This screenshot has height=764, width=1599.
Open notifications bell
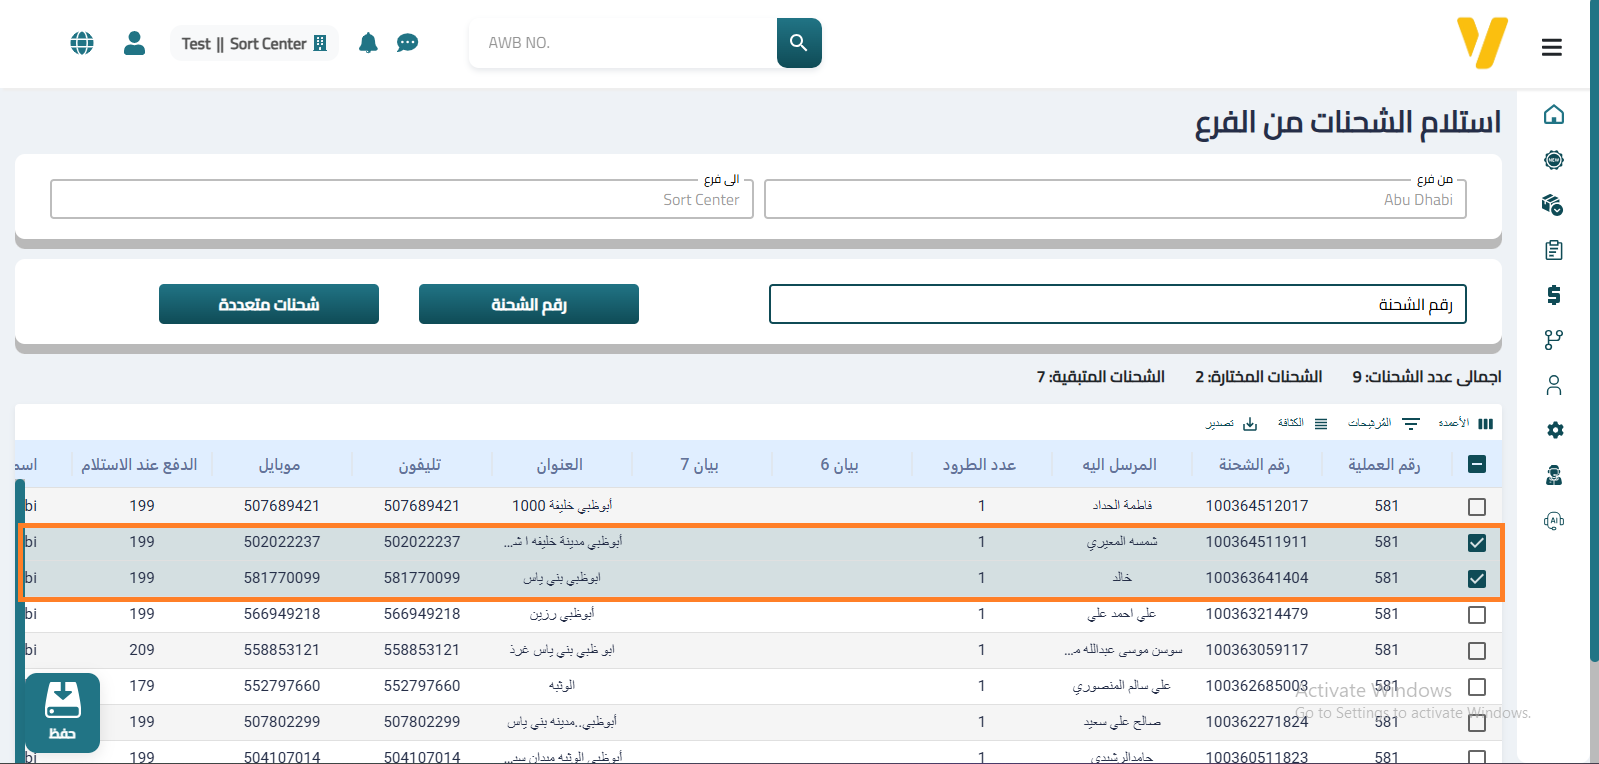(368, 43)
